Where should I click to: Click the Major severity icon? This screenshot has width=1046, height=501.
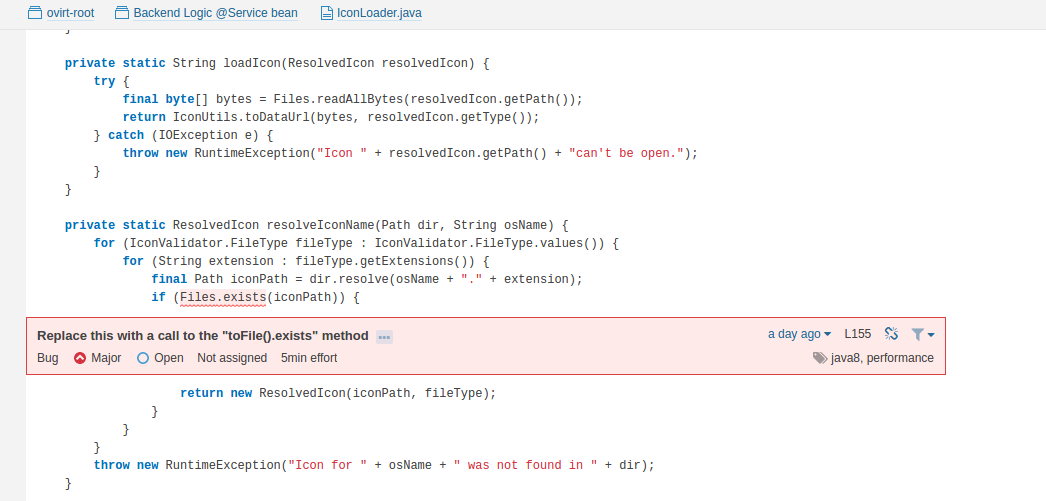pyautogui.click(x=80, y=358)
